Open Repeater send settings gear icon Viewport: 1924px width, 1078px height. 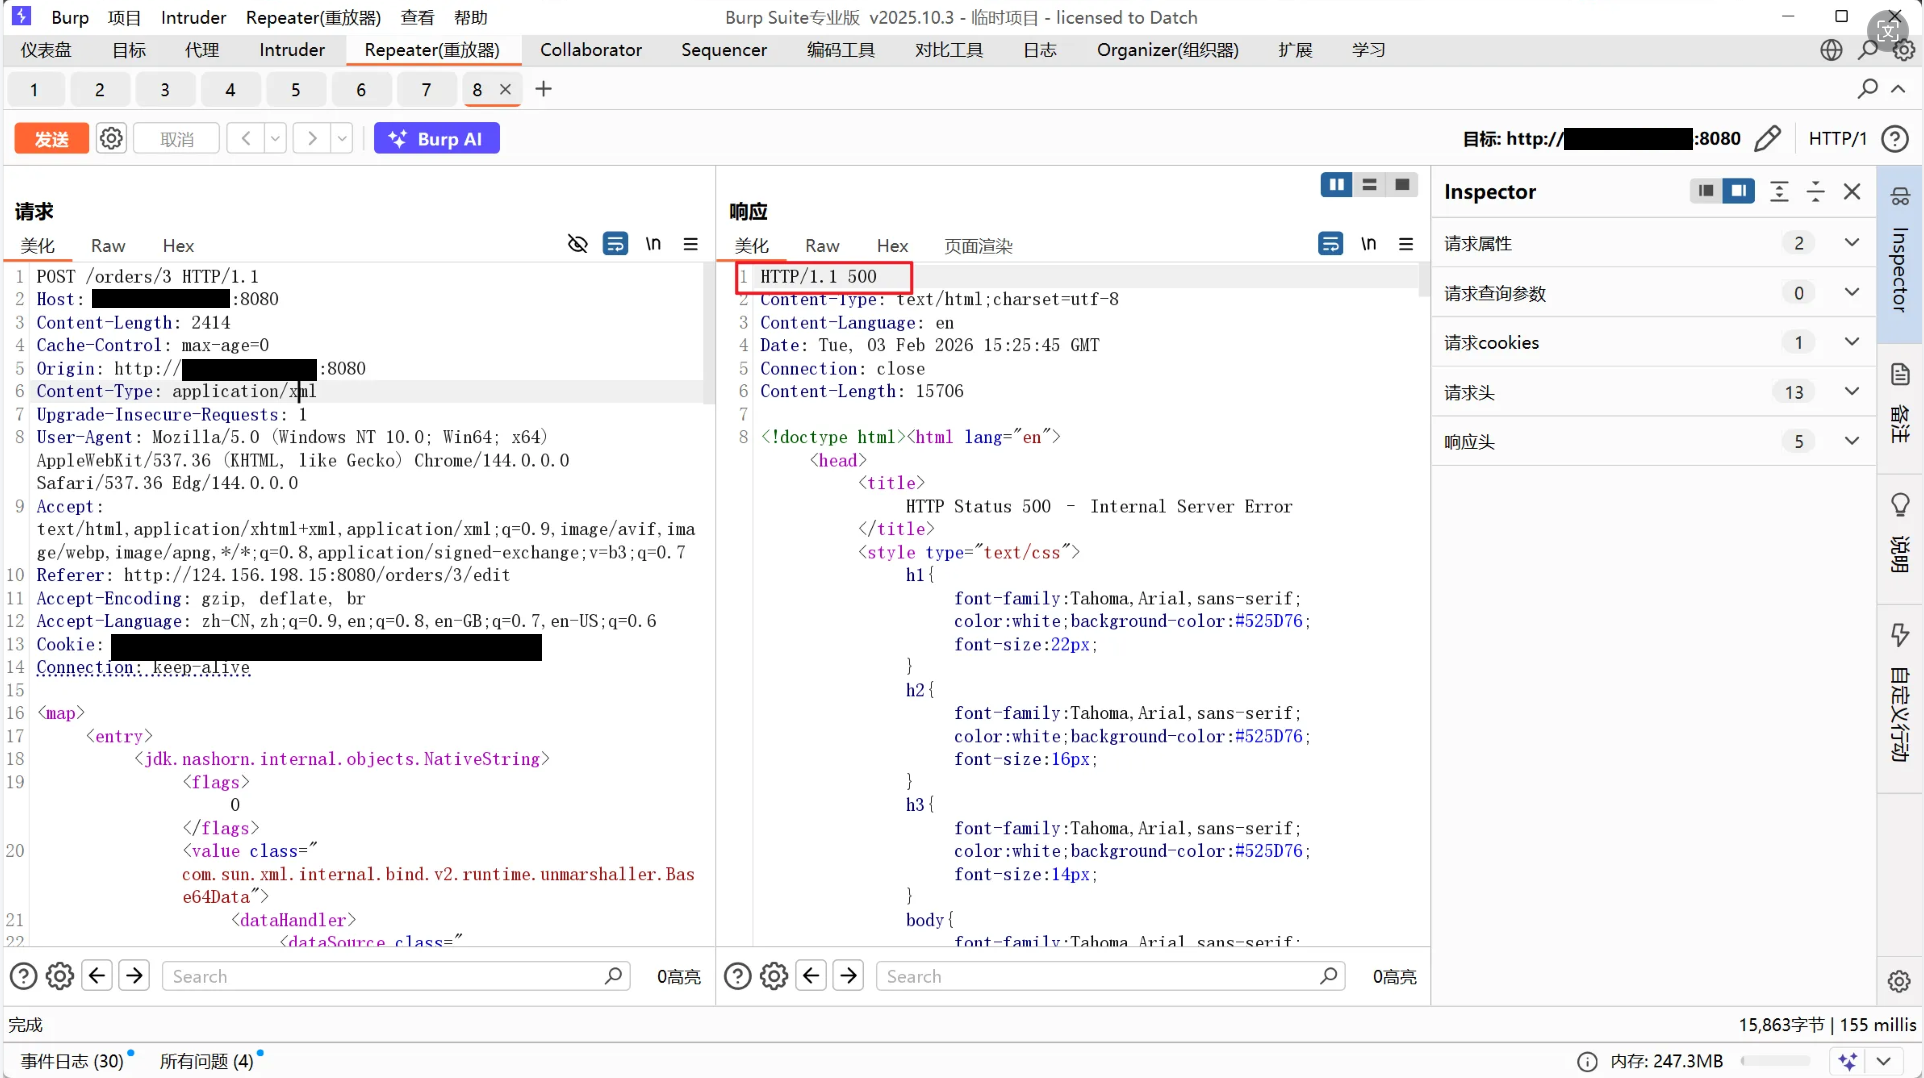(x=111, y=138)
